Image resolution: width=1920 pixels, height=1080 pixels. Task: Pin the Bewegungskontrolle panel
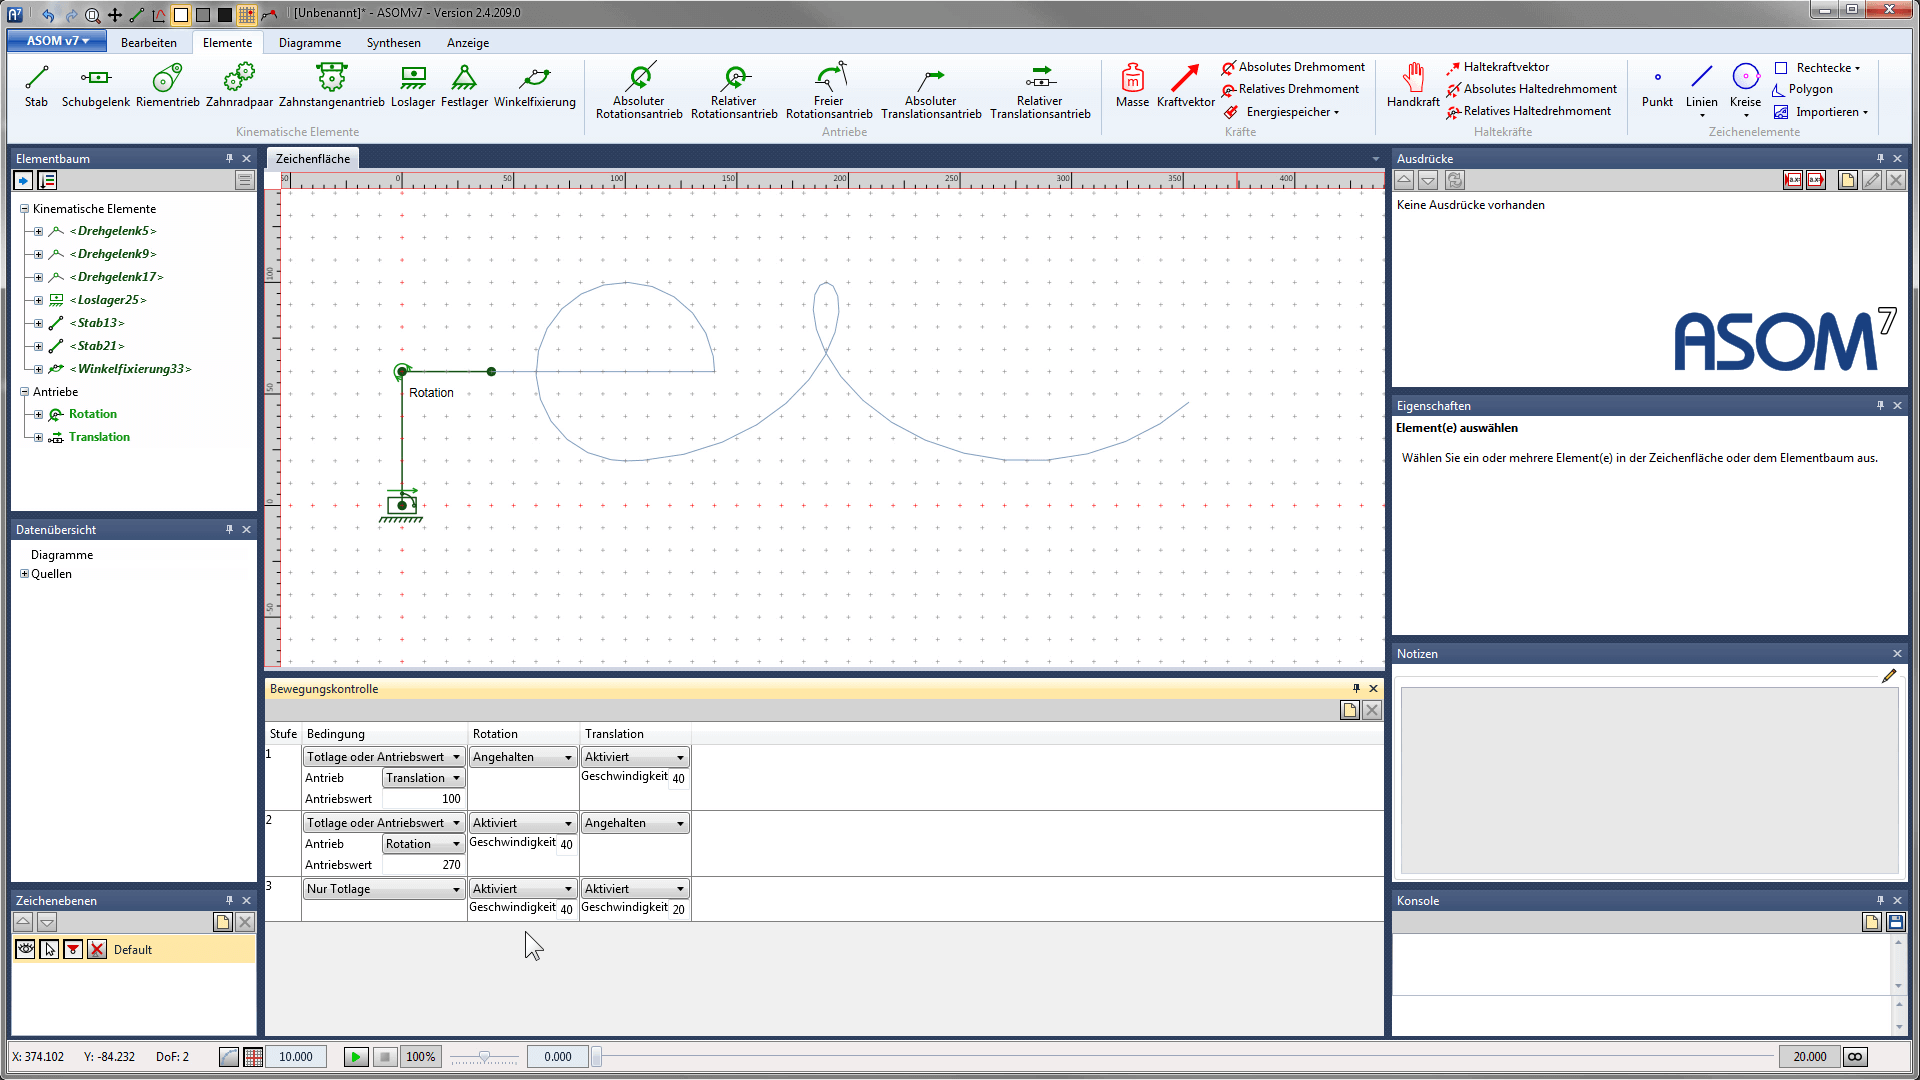[x=1356, y=689]
